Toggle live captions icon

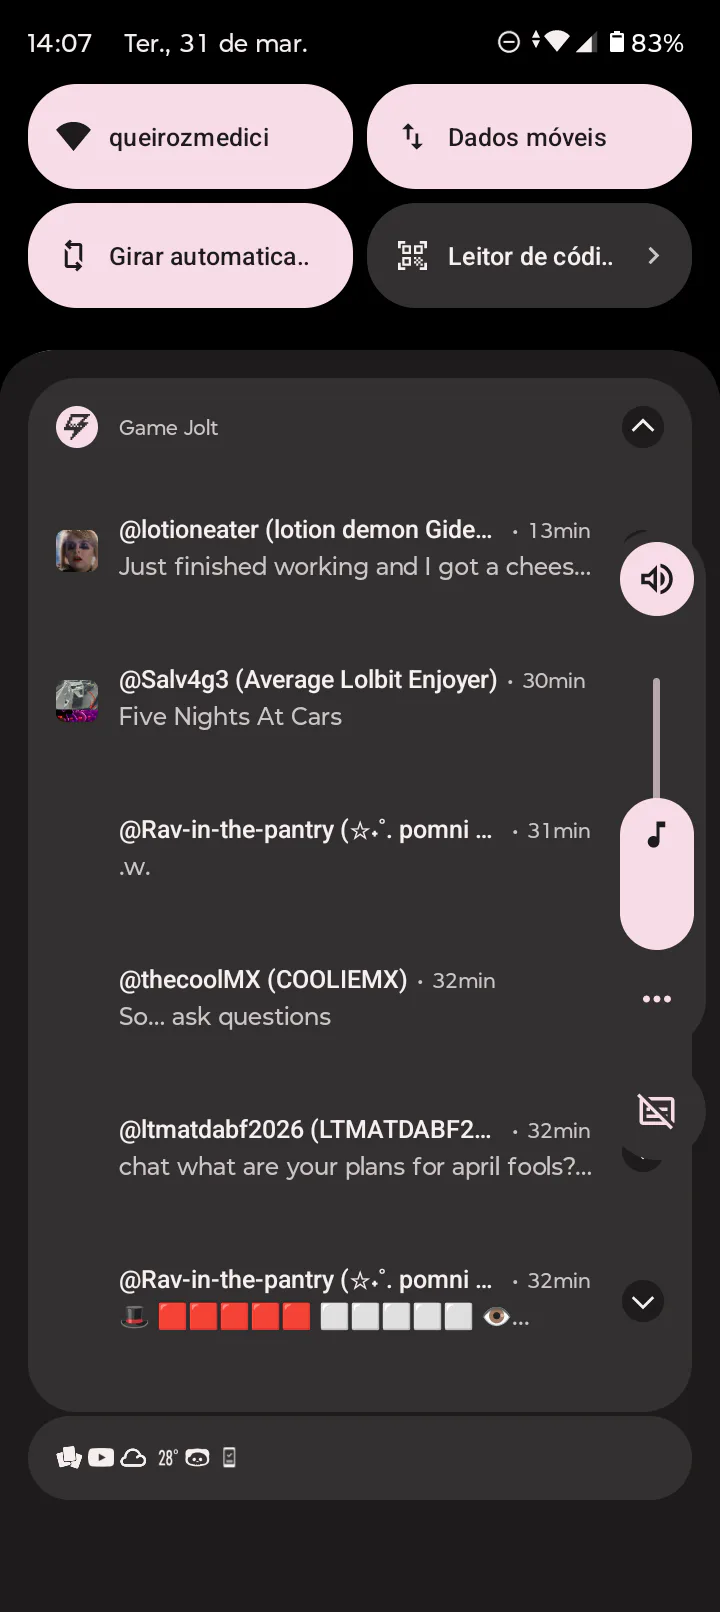coord(656,1110)
